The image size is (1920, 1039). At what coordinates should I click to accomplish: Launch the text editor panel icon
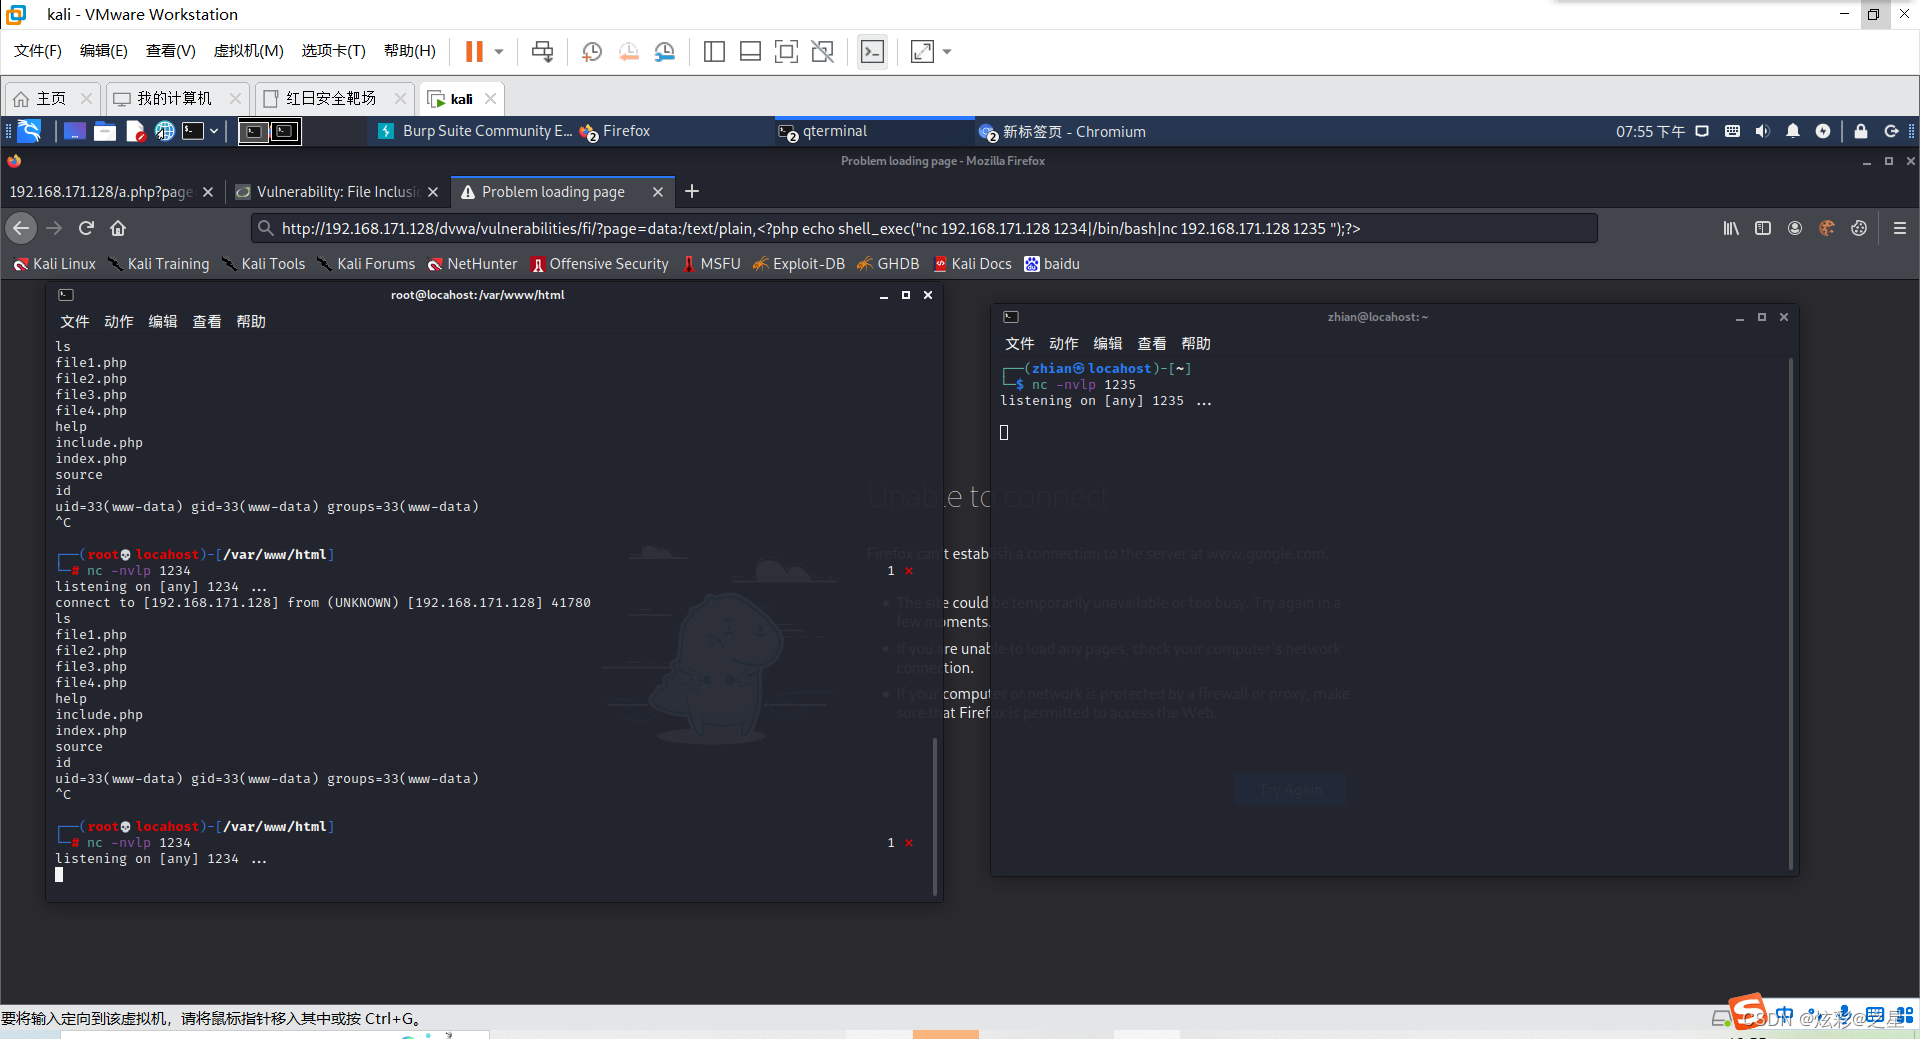tap(136, 131)
